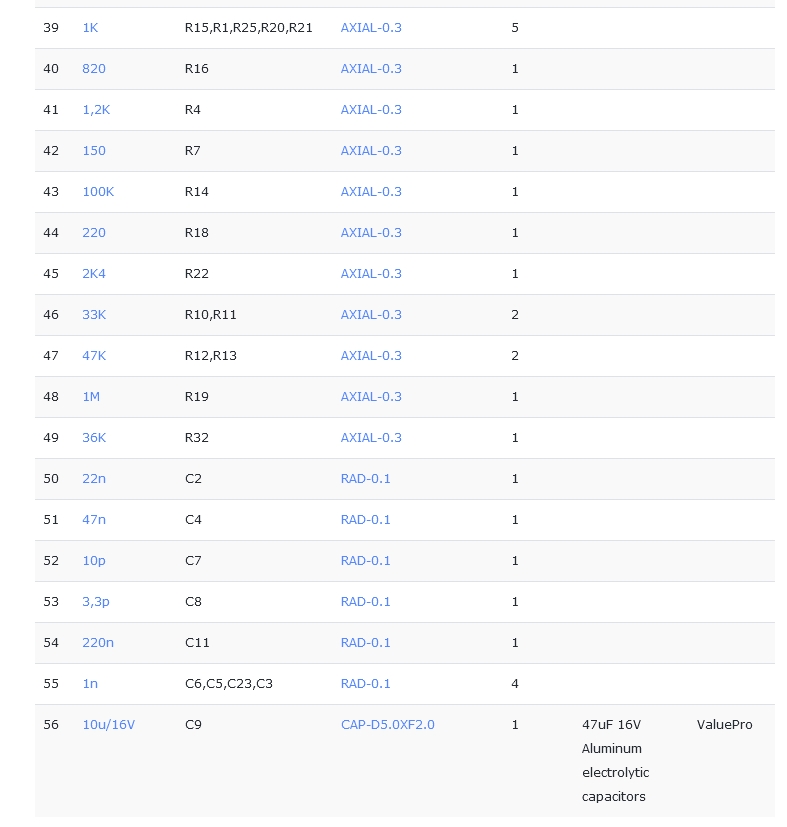Open the 22n capacitor link
Image resolution: width=787 pixels, height=827 pixels.
tap(94, 479)
